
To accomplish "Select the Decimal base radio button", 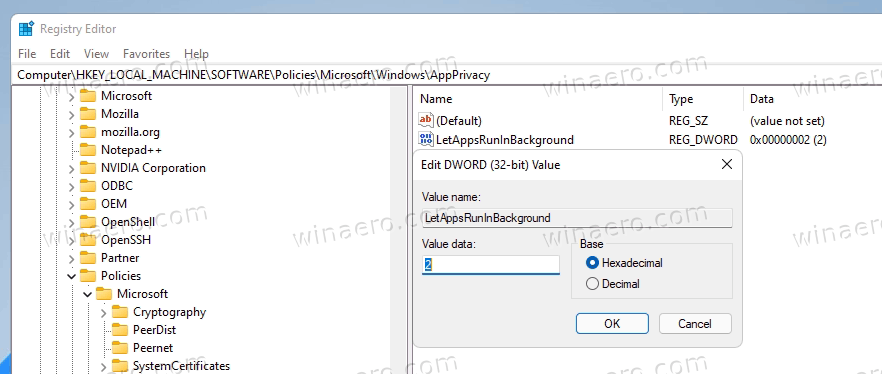I will pos(592,284).
